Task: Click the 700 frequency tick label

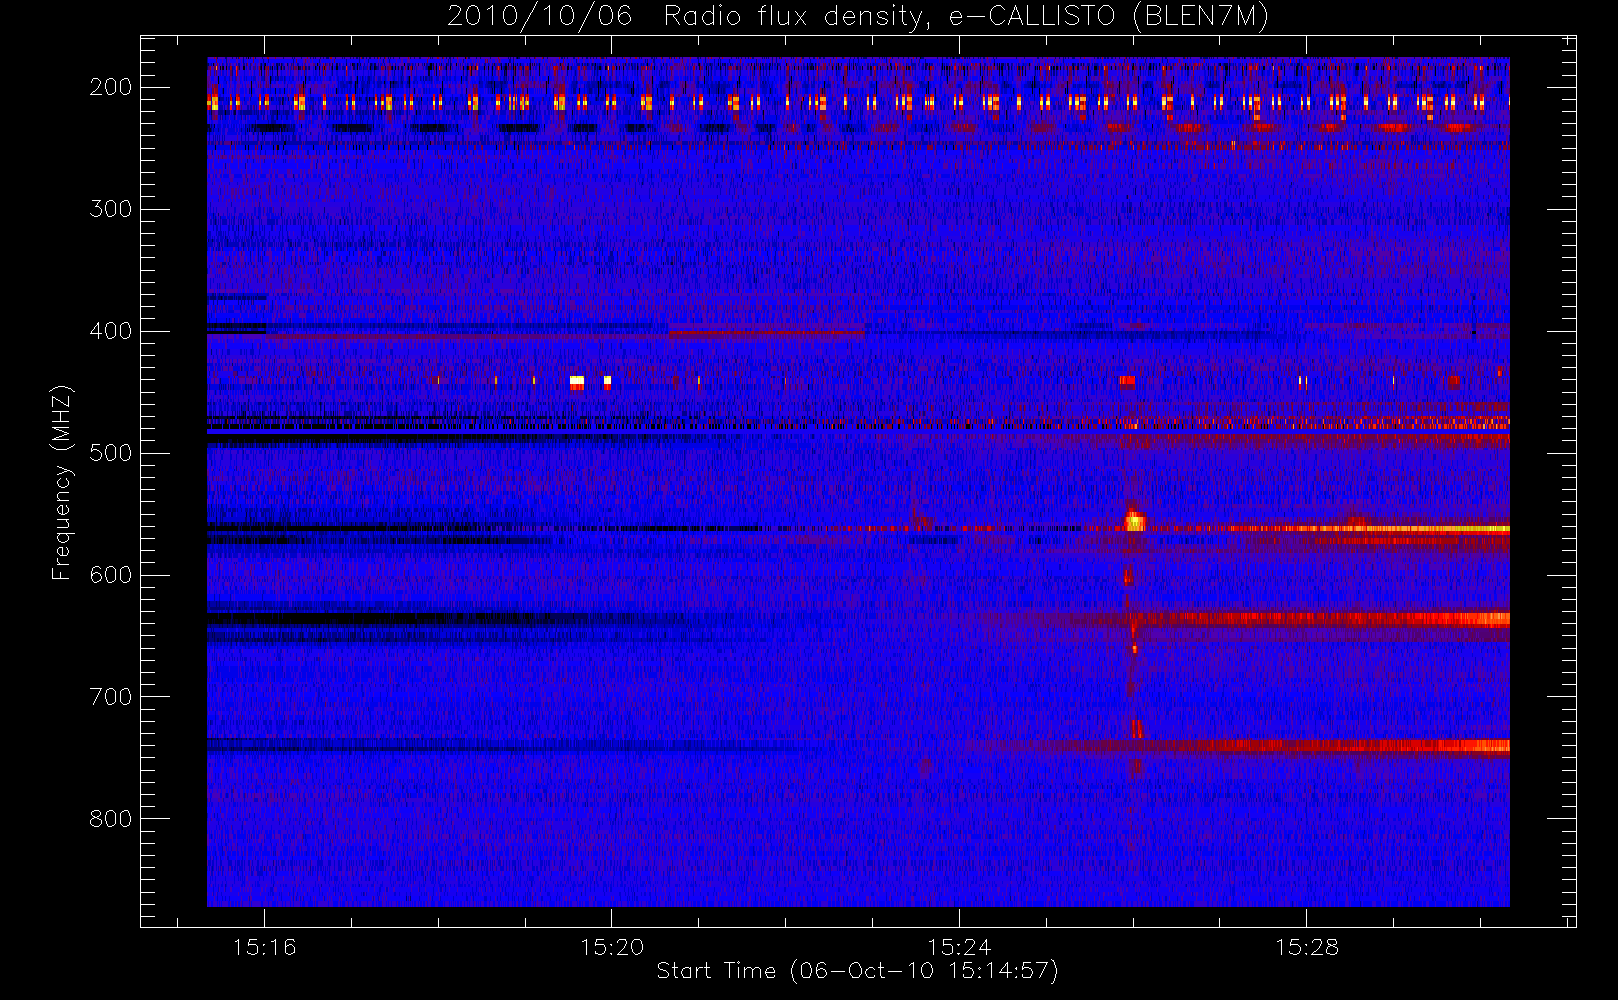Action: pos(111,697)
